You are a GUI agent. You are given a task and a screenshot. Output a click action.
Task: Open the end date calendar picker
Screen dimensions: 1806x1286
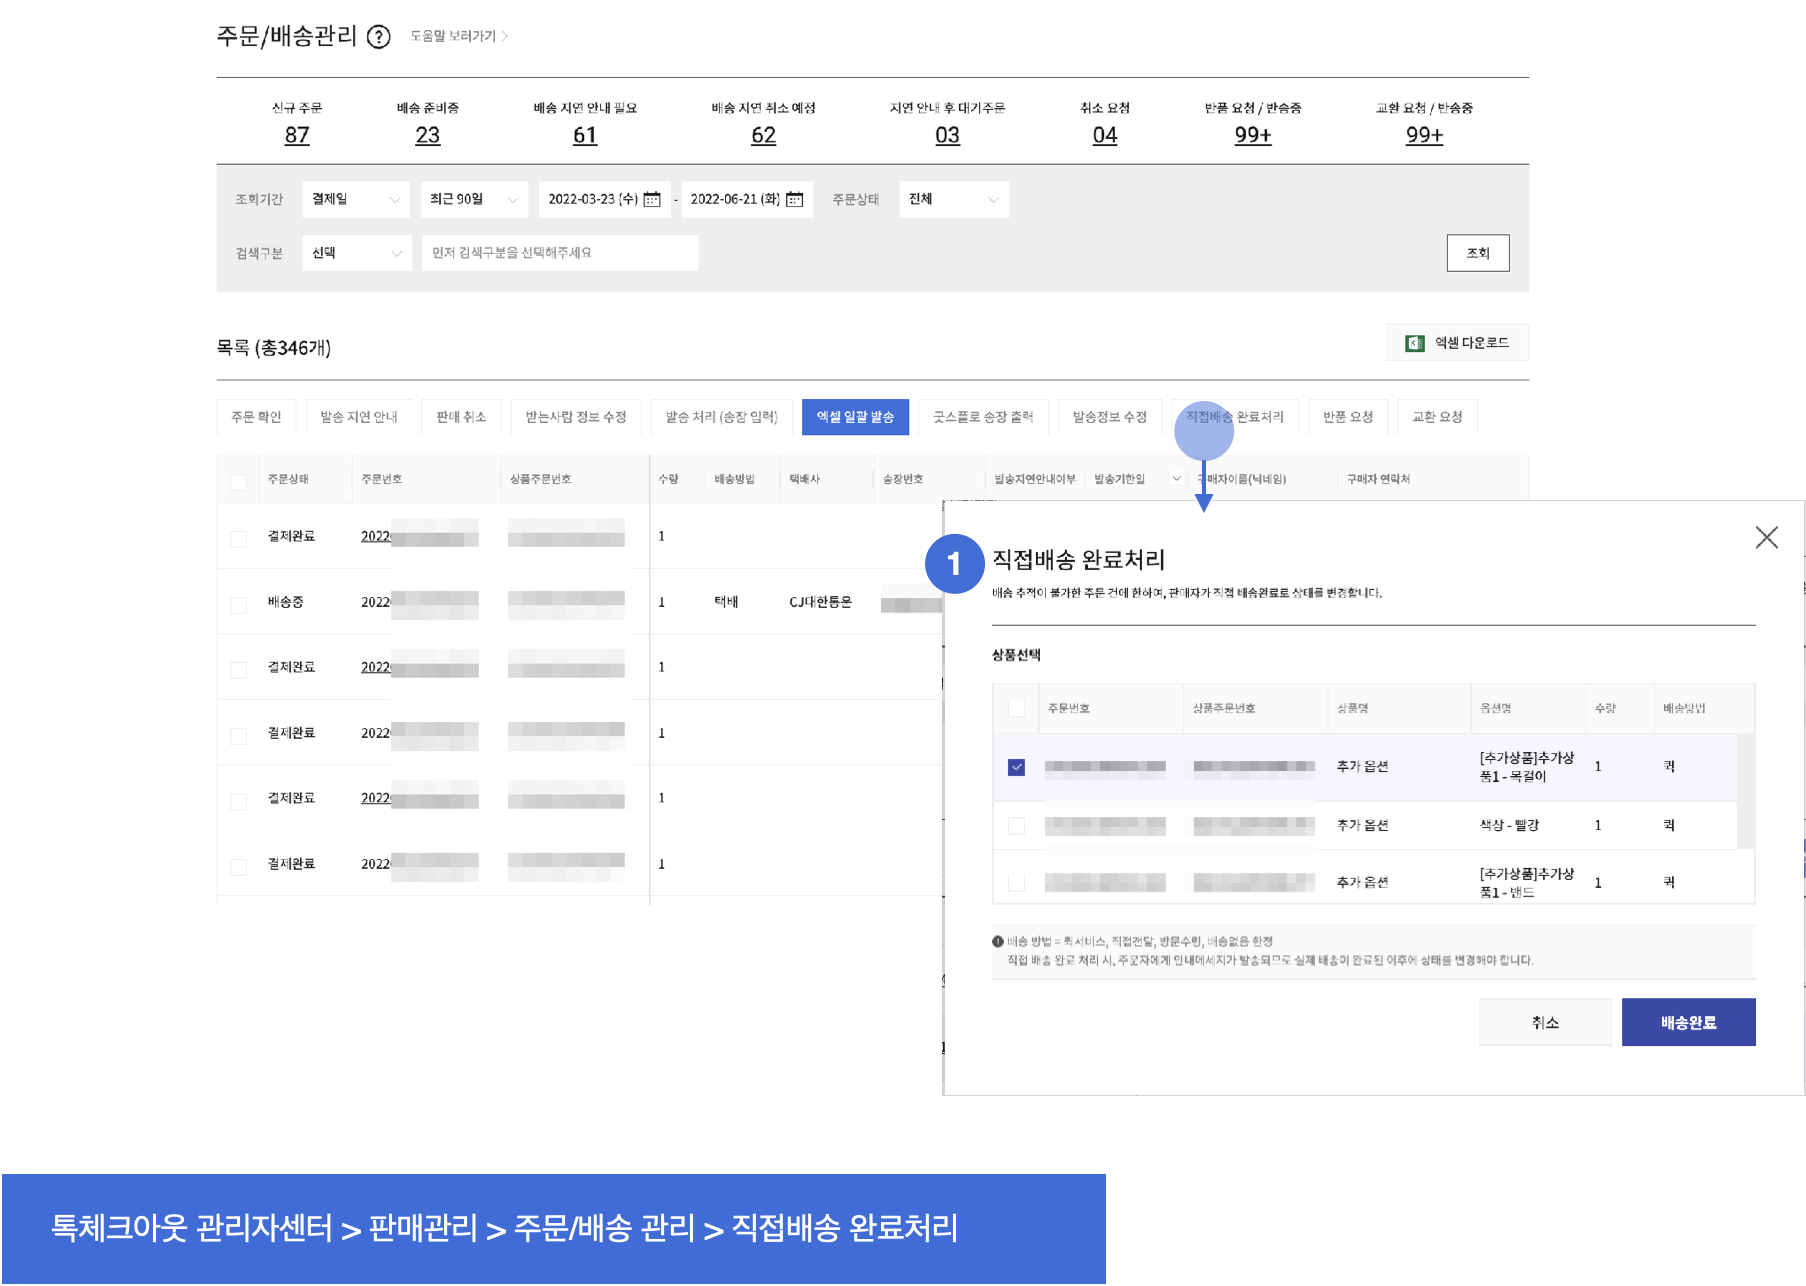795,199
